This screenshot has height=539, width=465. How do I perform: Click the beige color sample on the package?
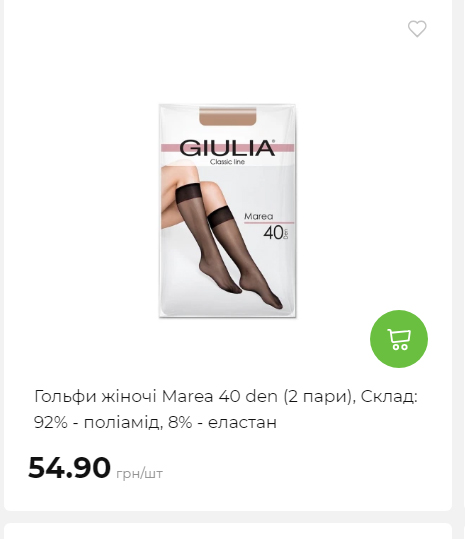point(228,116)
